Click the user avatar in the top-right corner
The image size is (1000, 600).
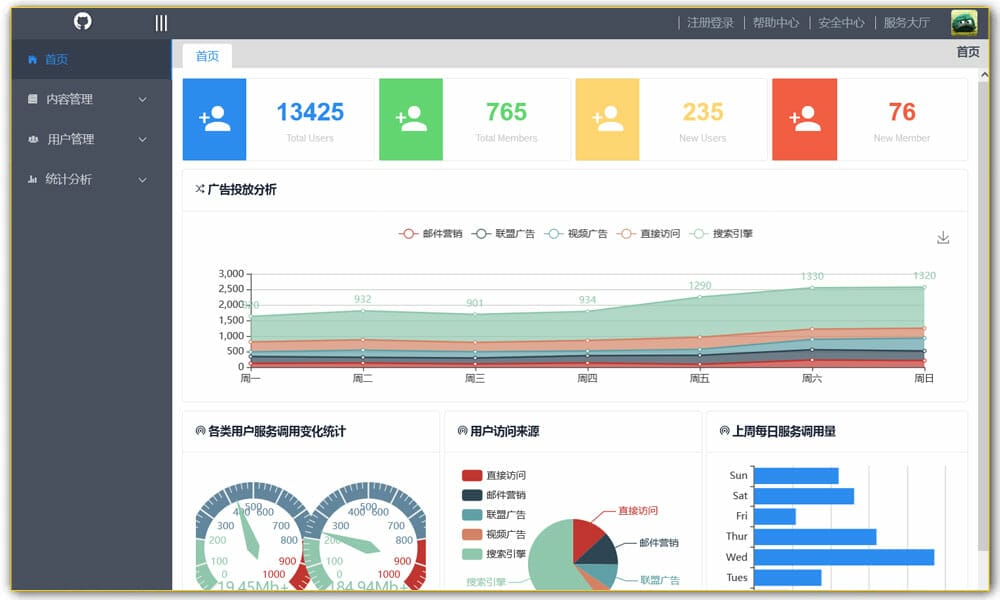tap(963, 21)
